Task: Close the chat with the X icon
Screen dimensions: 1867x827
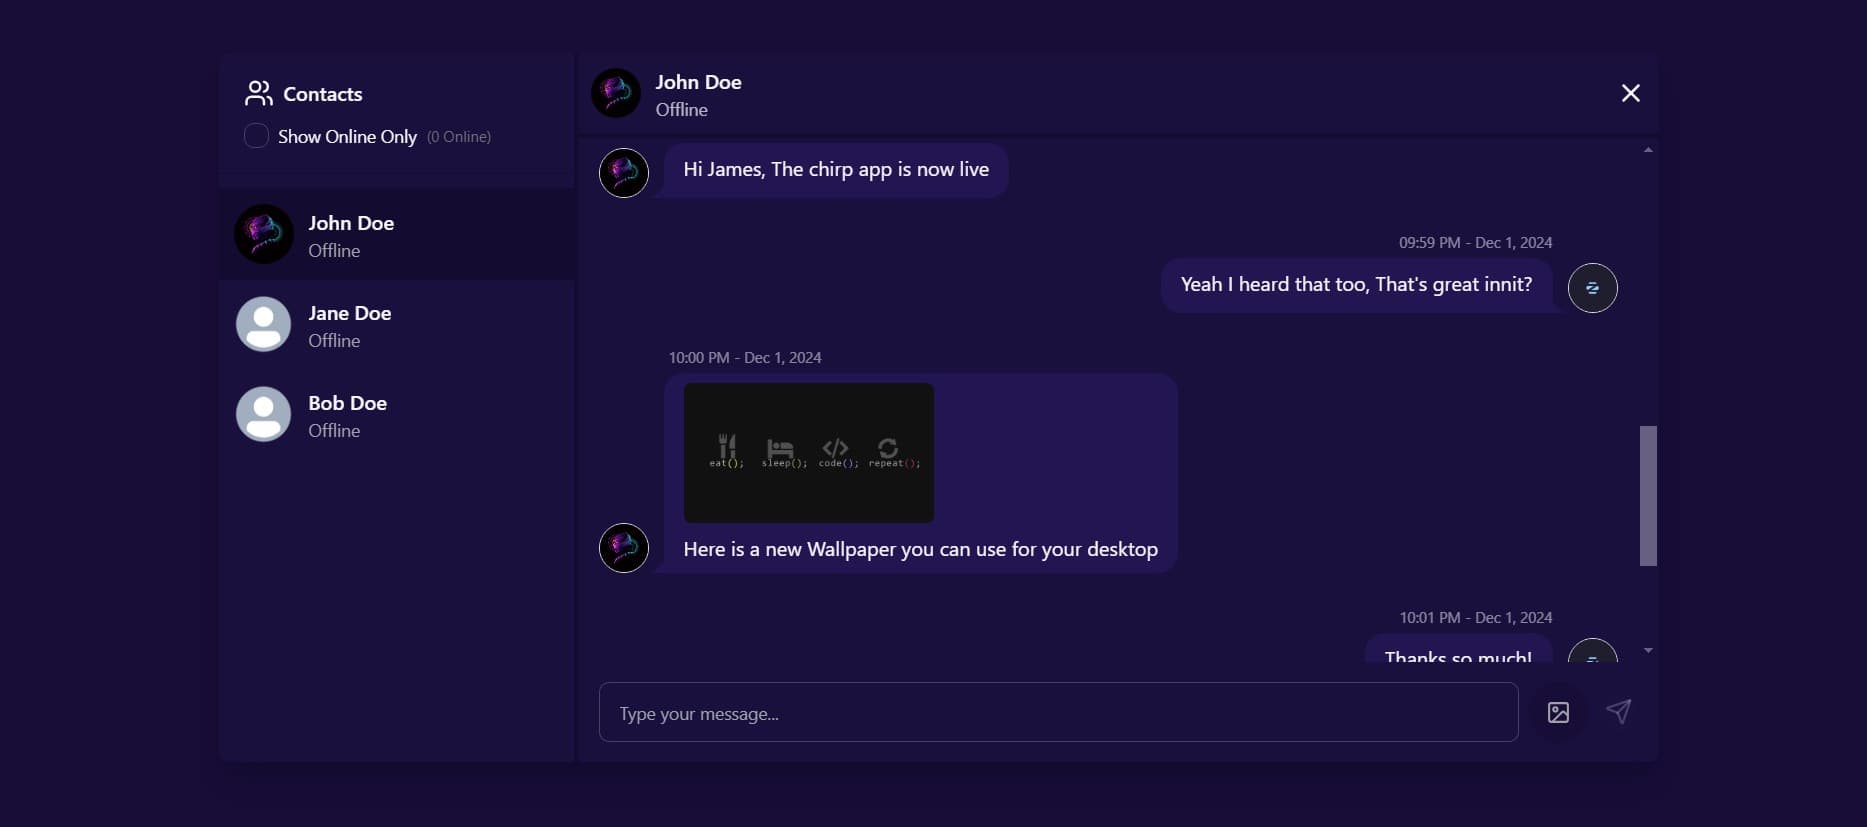Action: pos(1630,93)
